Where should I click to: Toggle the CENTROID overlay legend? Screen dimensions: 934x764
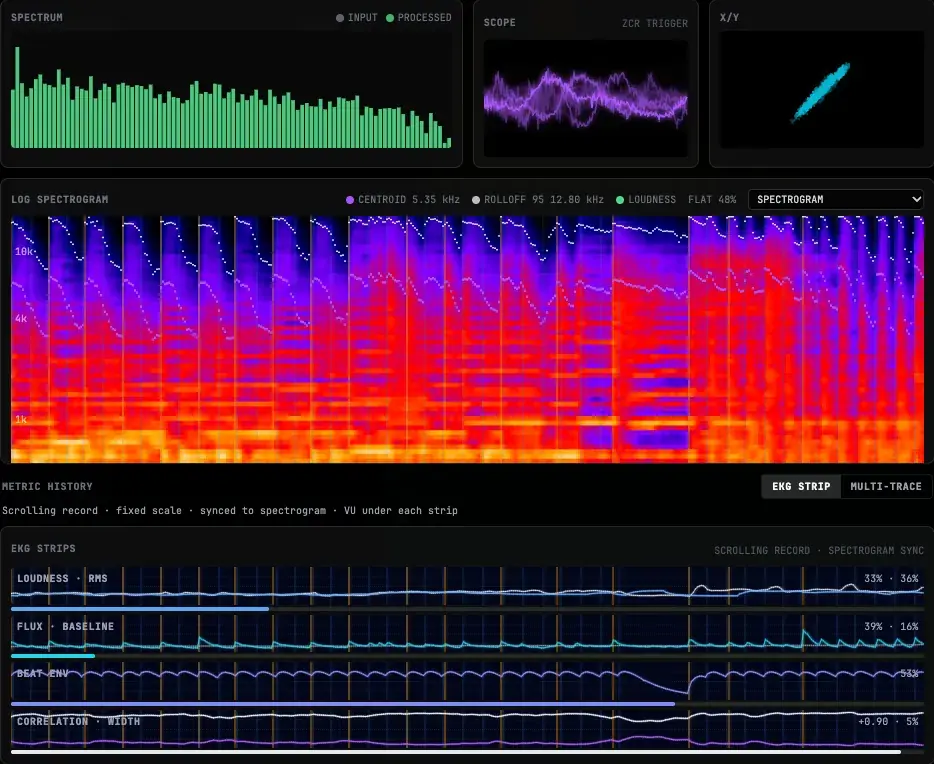coord(403,199)
